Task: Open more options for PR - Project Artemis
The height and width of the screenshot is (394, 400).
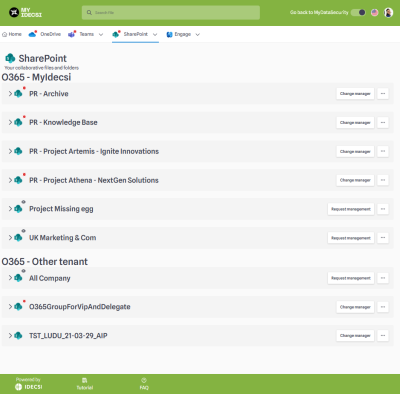Action: pos(383,151)
